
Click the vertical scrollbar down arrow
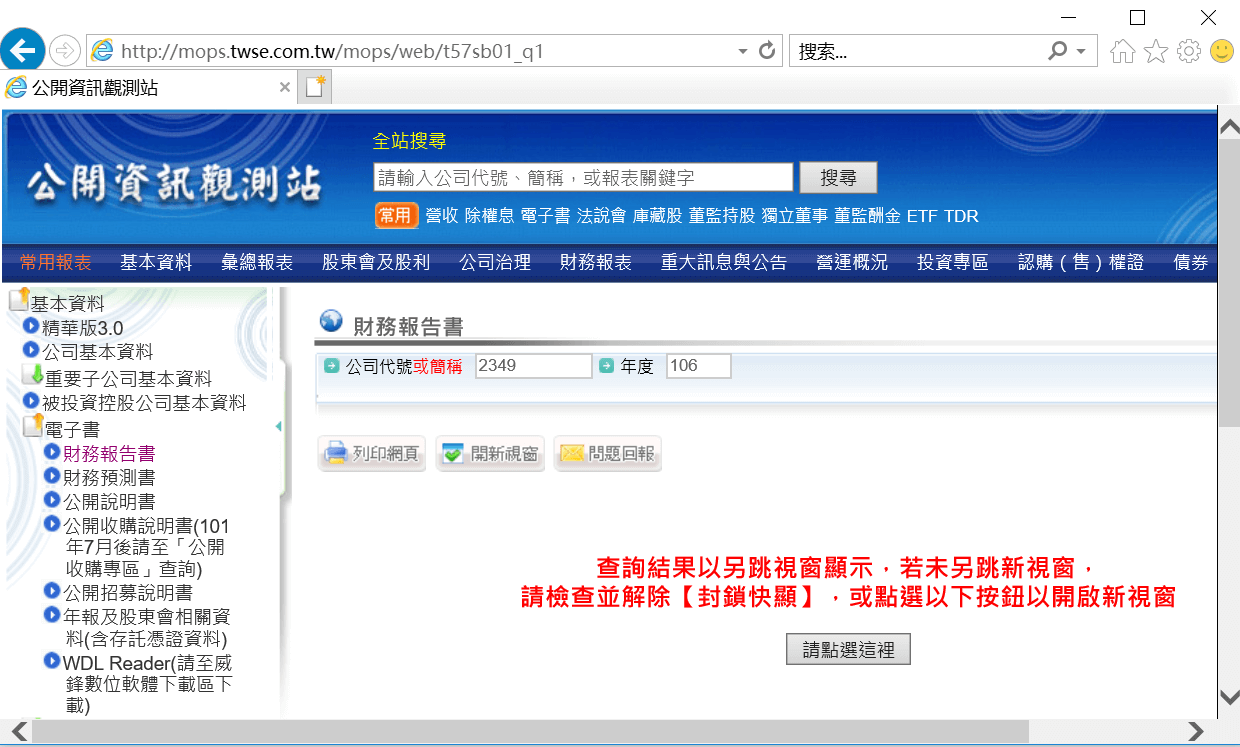1229,697
